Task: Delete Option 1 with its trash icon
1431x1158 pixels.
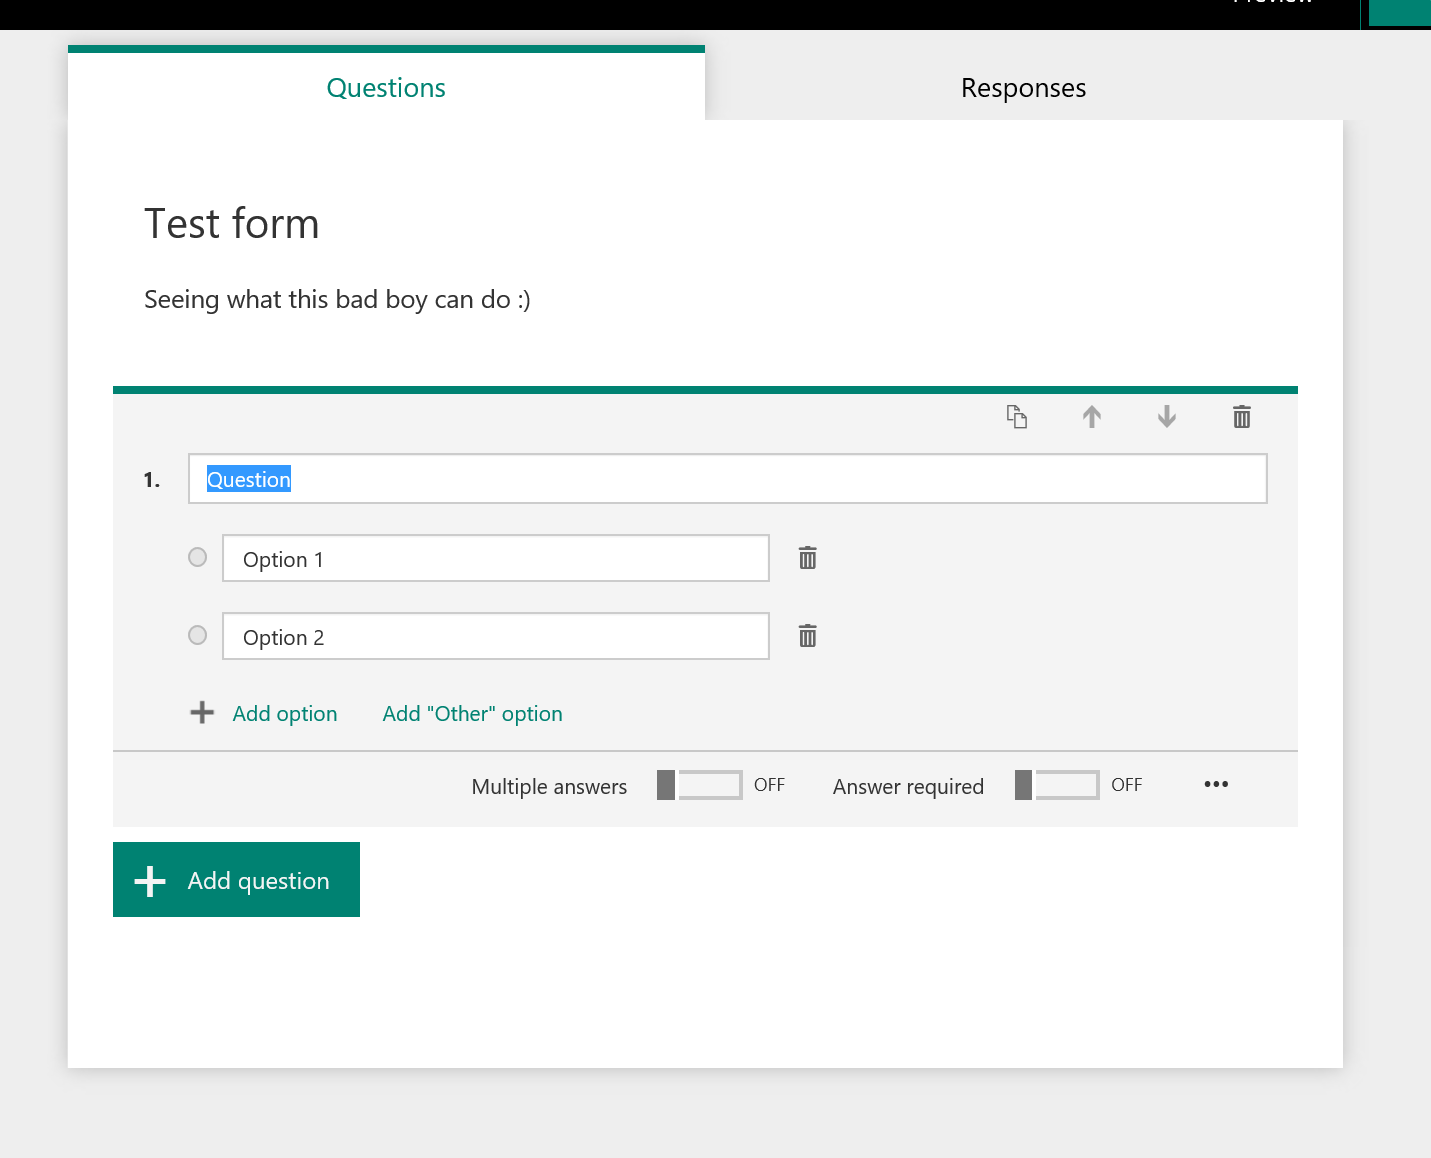Action: click(808, 558)
